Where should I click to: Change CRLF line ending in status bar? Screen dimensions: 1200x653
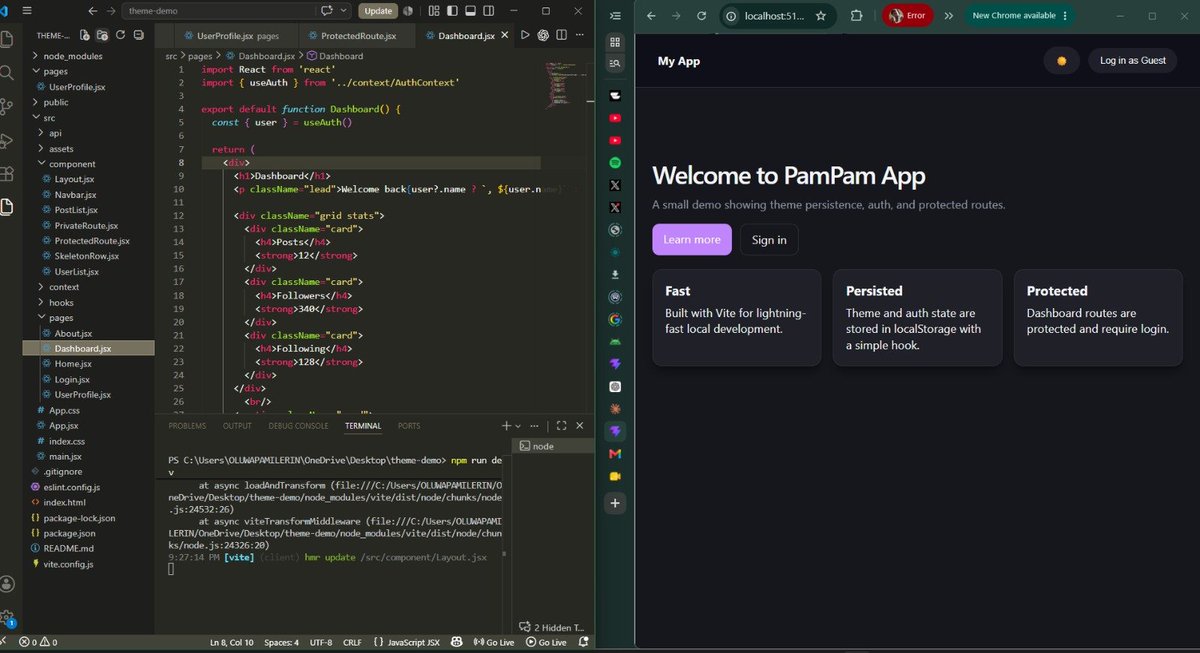(x=352, y=642)
